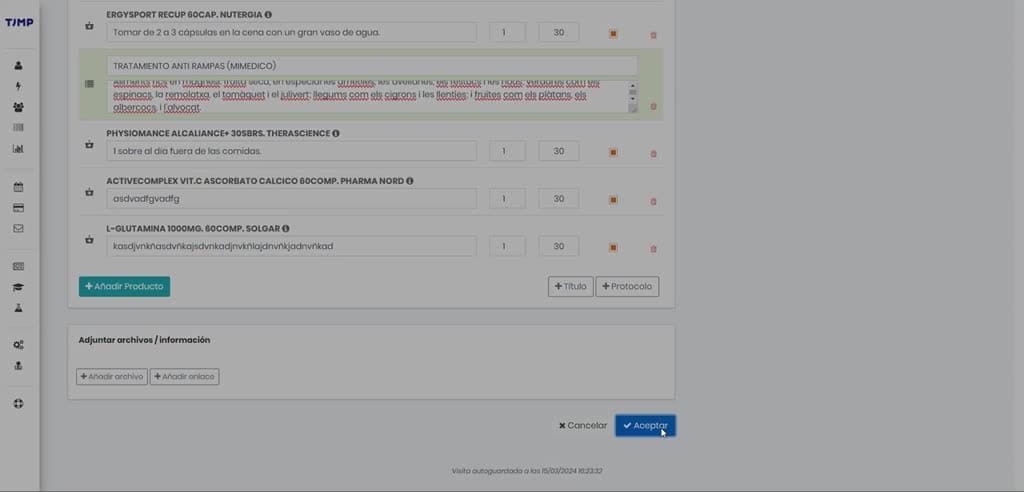Click the lightning bolt sidebar icon
The height and width of the screenshot is (492, 1024).
click(x=18, y=86)
